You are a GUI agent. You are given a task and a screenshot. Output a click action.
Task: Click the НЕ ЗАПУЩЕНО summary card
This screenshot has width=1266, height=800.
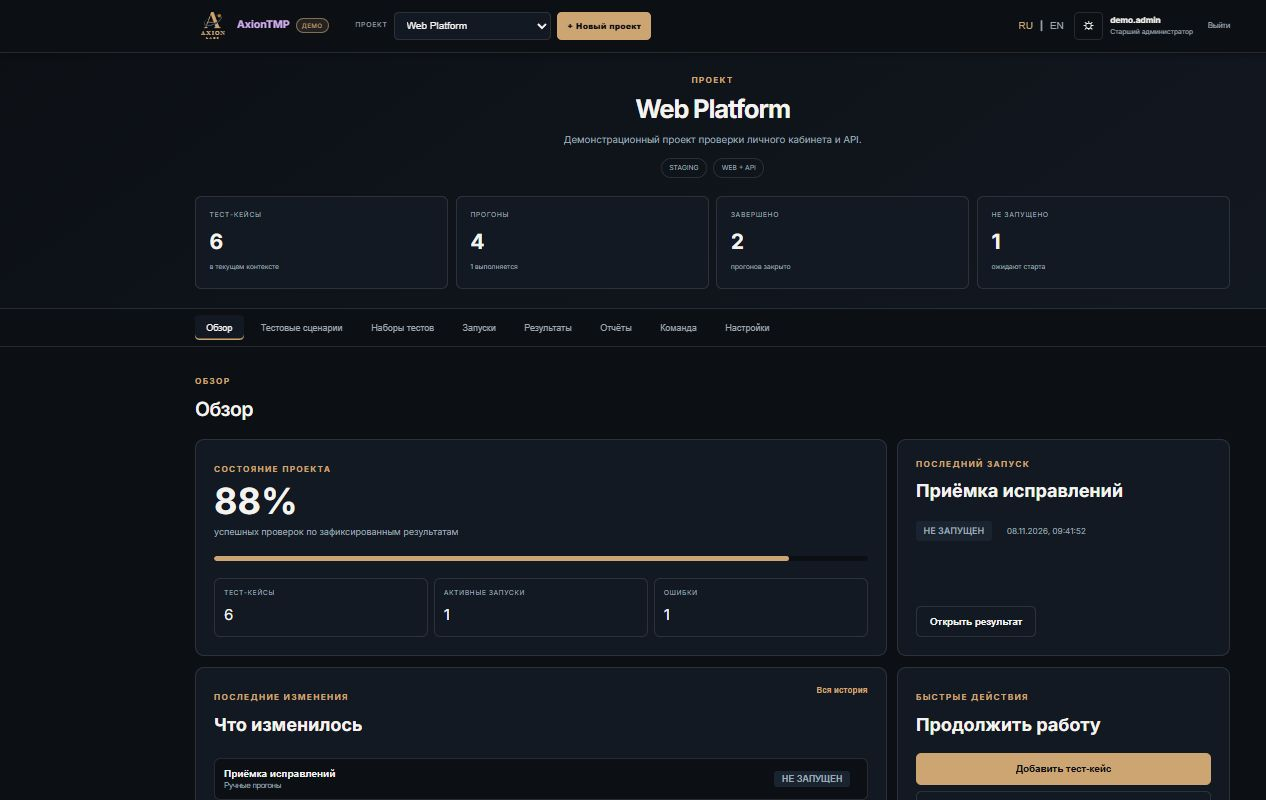1103,242
